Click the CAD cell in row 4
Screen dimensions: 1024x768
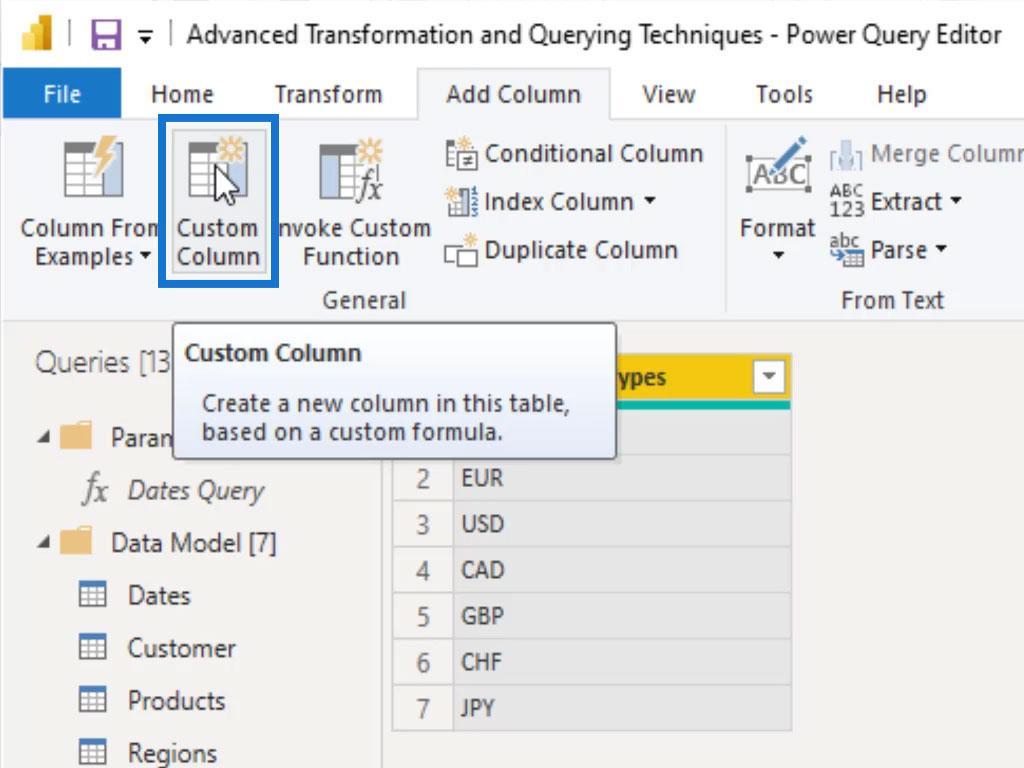tap(622, 570)
